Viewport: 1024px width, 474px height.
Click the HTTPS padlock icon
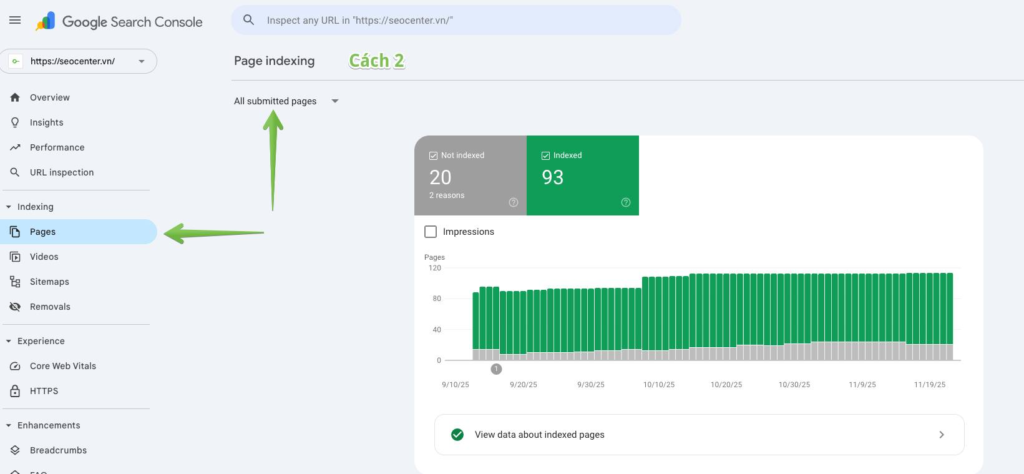pyautogui.click(x=14, y=391)
